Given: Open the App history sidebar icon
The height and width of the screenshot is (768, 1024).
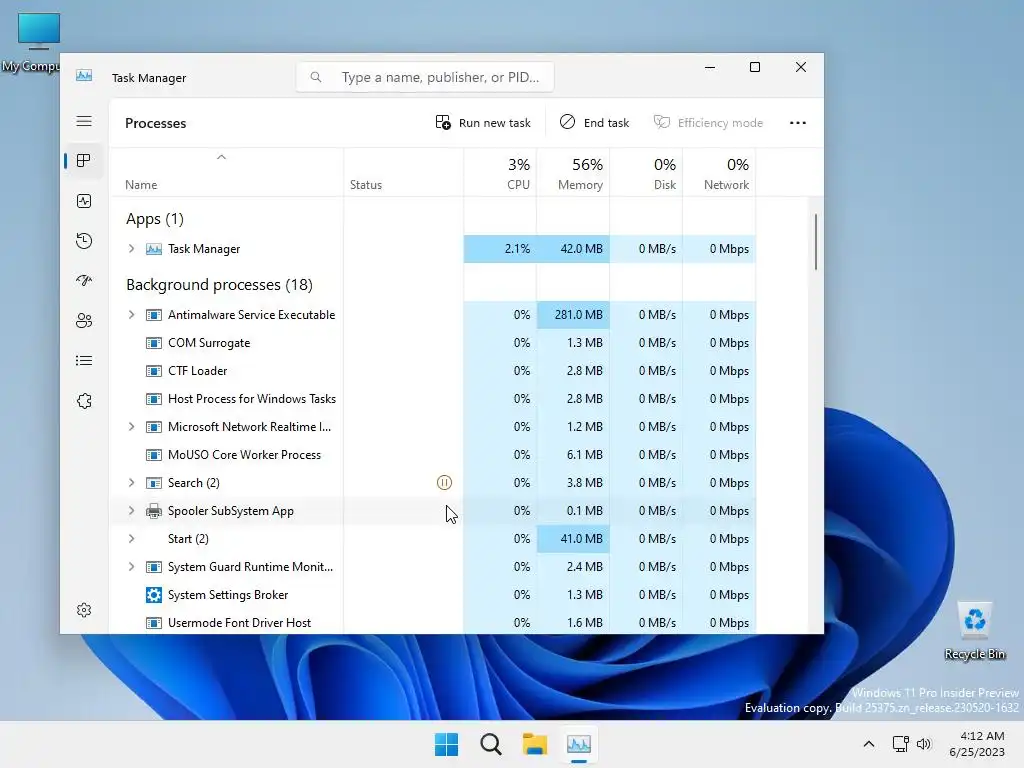Looking at the screenshot, I should tap(84, 241).
